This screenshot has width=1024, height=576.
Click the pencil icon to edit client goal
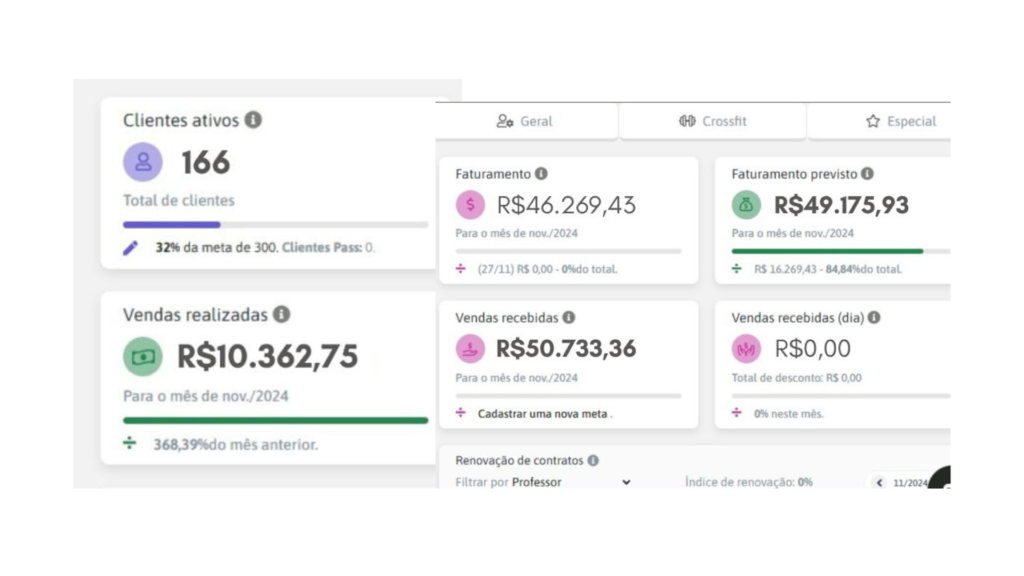[x=131, y=248]
